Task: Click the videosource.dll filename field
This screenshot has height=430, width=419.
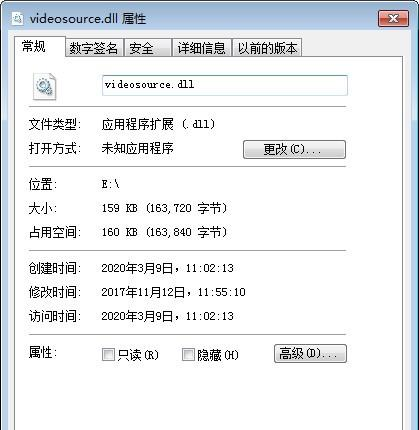Action: point(225,85)
